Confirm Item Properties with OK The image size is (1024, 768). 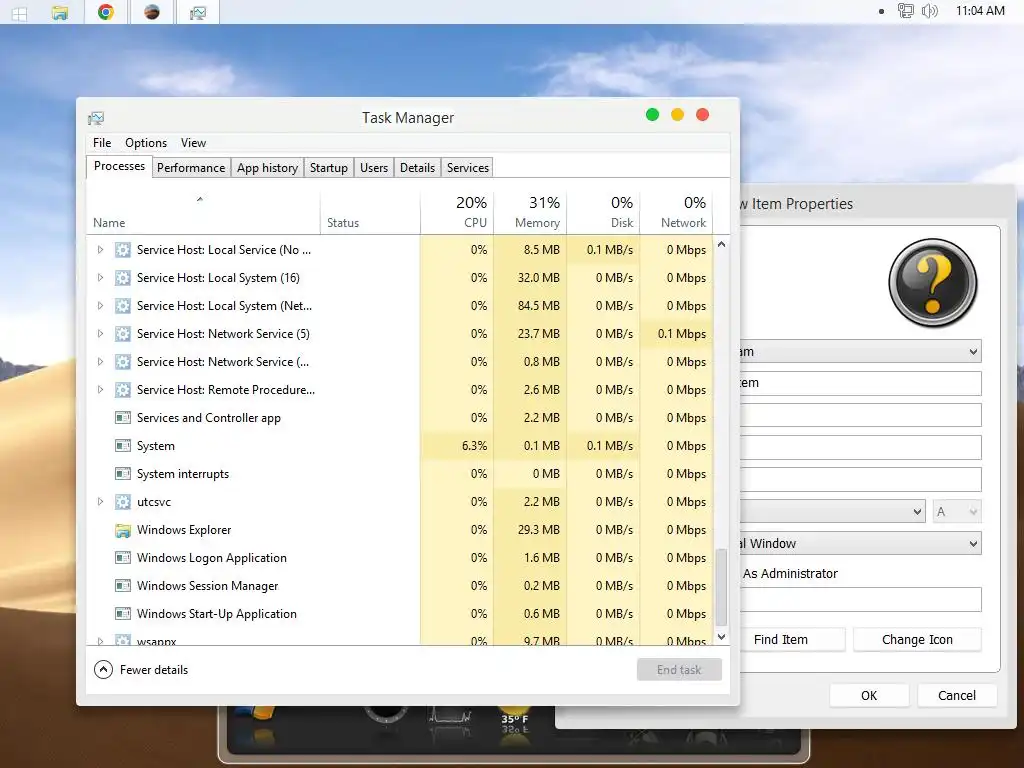pyautogui.click(x=869, y=696)
